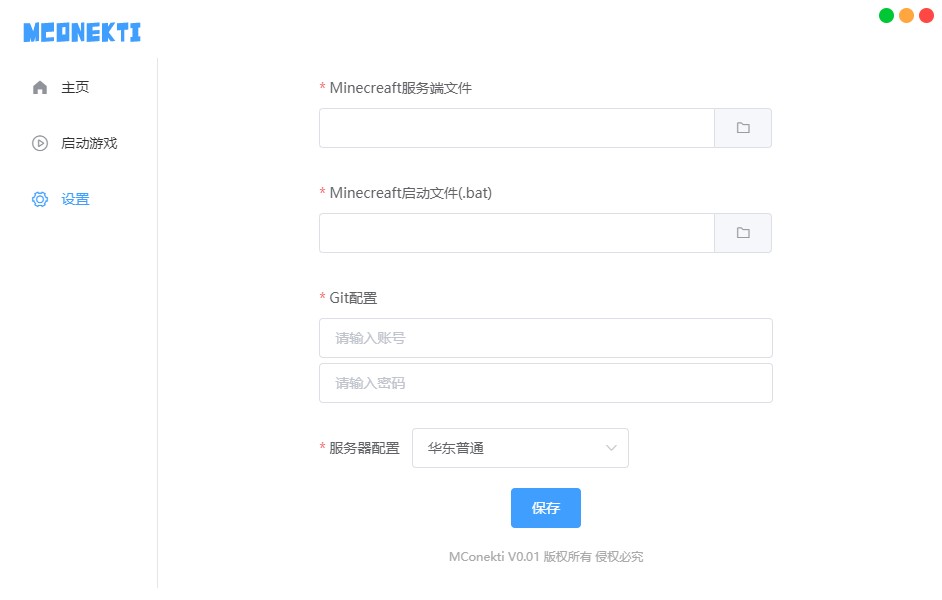Click the red window close dot
The width and height of the screenshot is (942, 600).
click(x=926, y=16)
